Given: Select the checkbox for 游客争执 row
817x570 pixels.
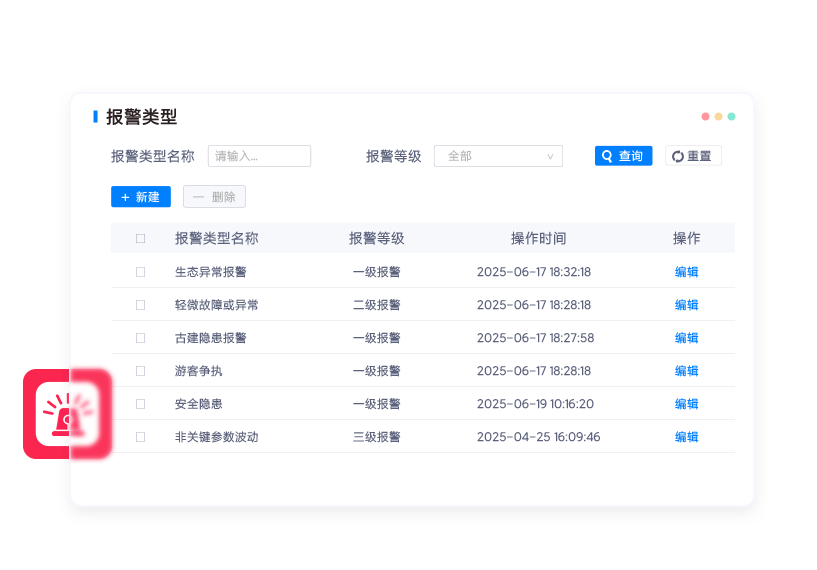Looking at the screenshot, I should [x=140, y=371].
